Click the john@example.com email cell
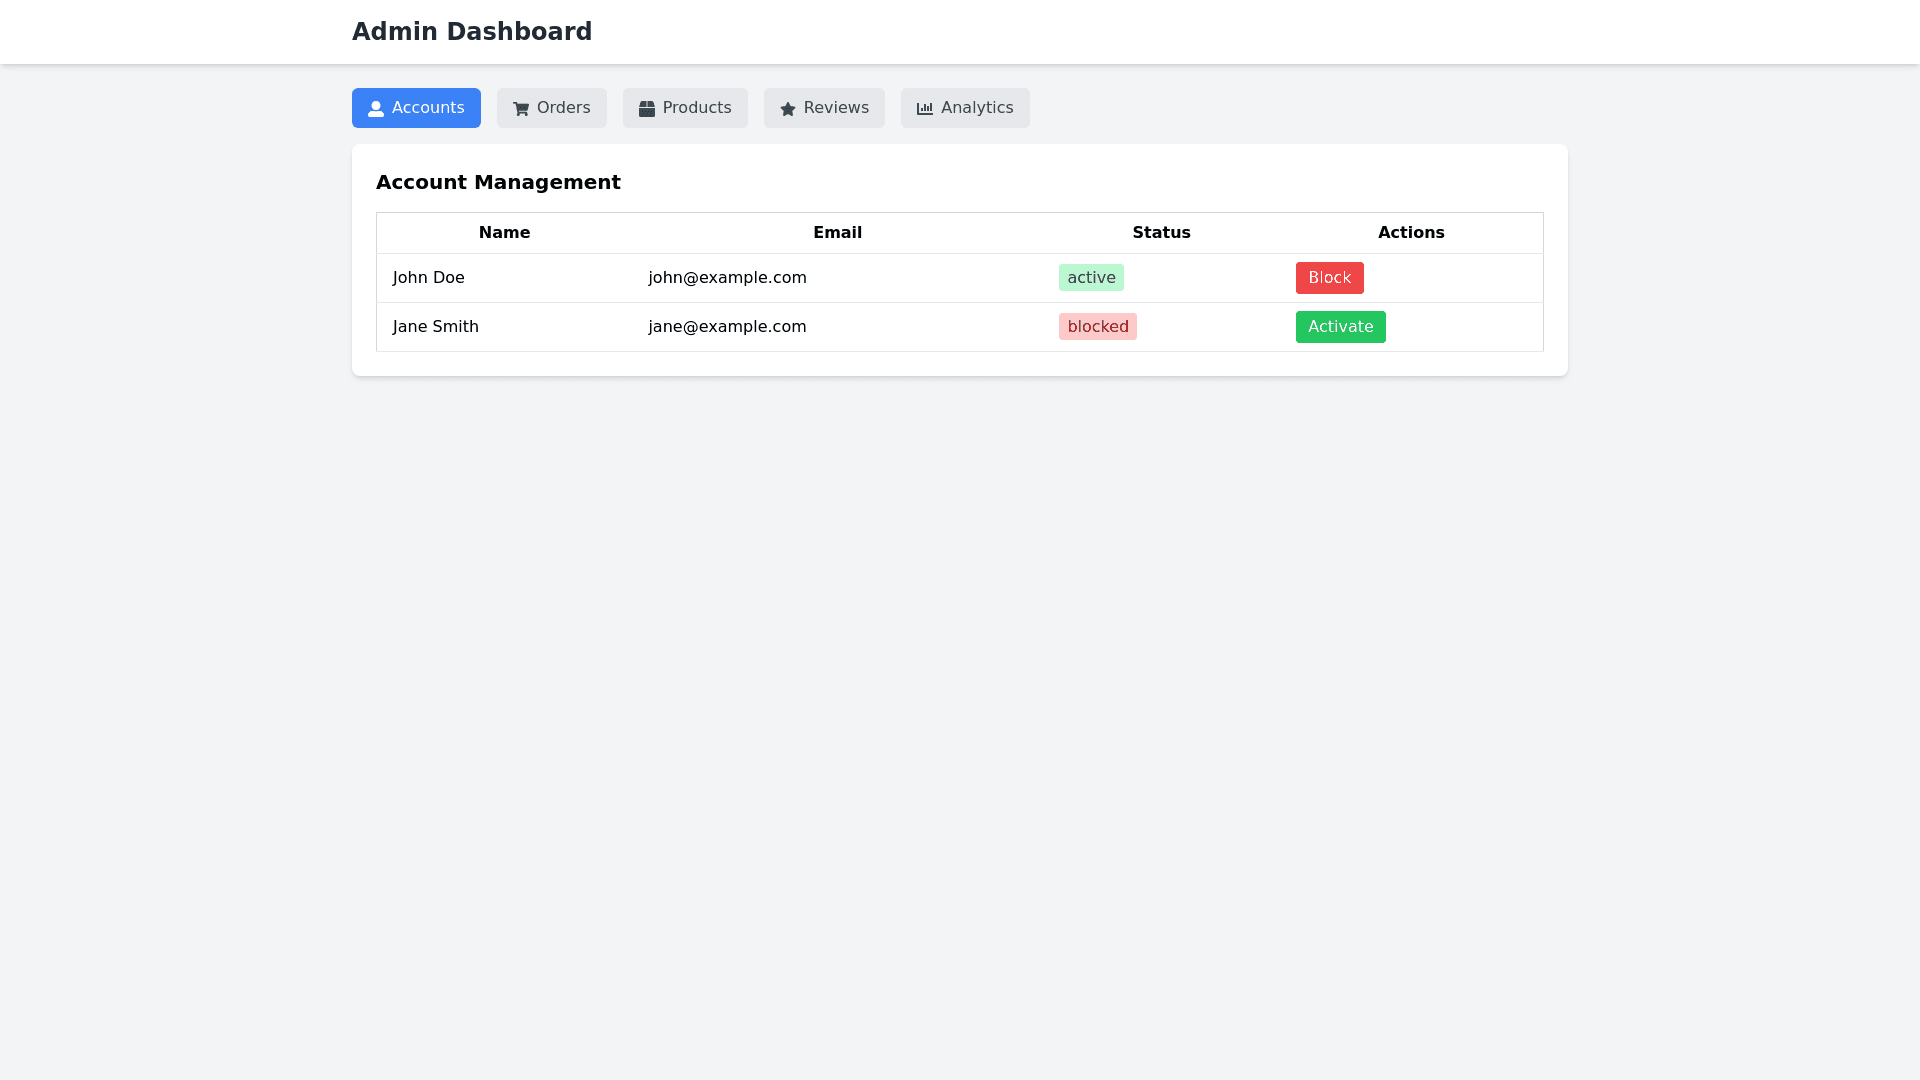This screenshot has width=1920, height=1080. coord(727,278)
